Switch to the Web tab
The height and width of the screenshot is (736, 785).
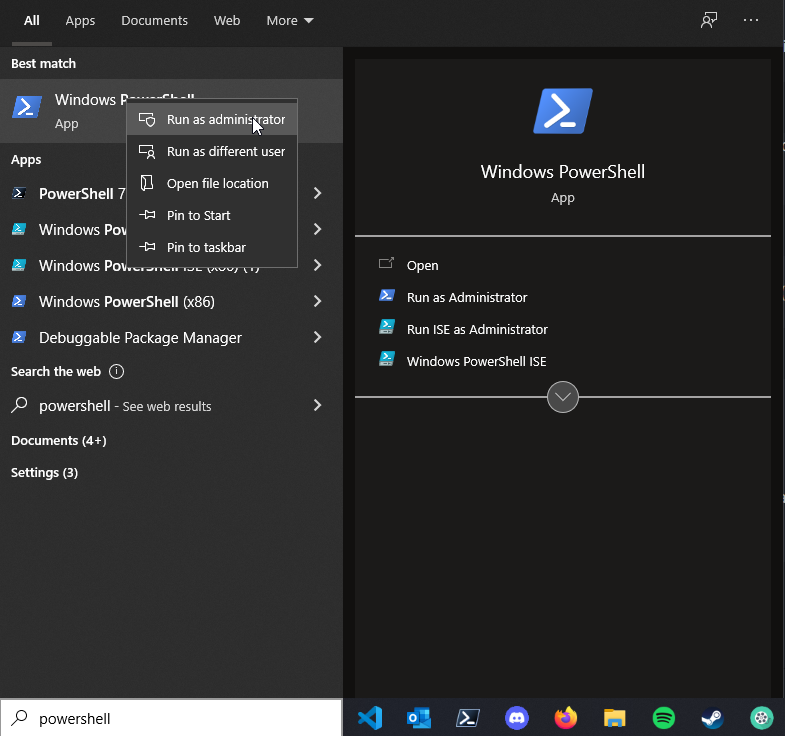[227, 21]
